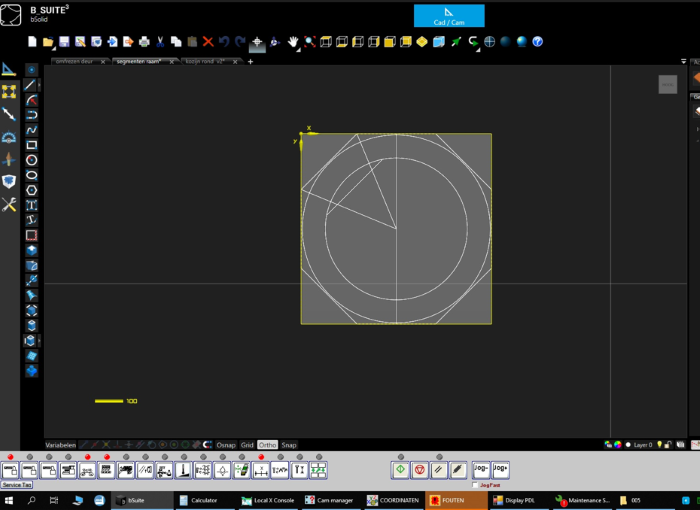
Task: Click the Zoom extents magnifier icon
Action: (x=310, y=42)
